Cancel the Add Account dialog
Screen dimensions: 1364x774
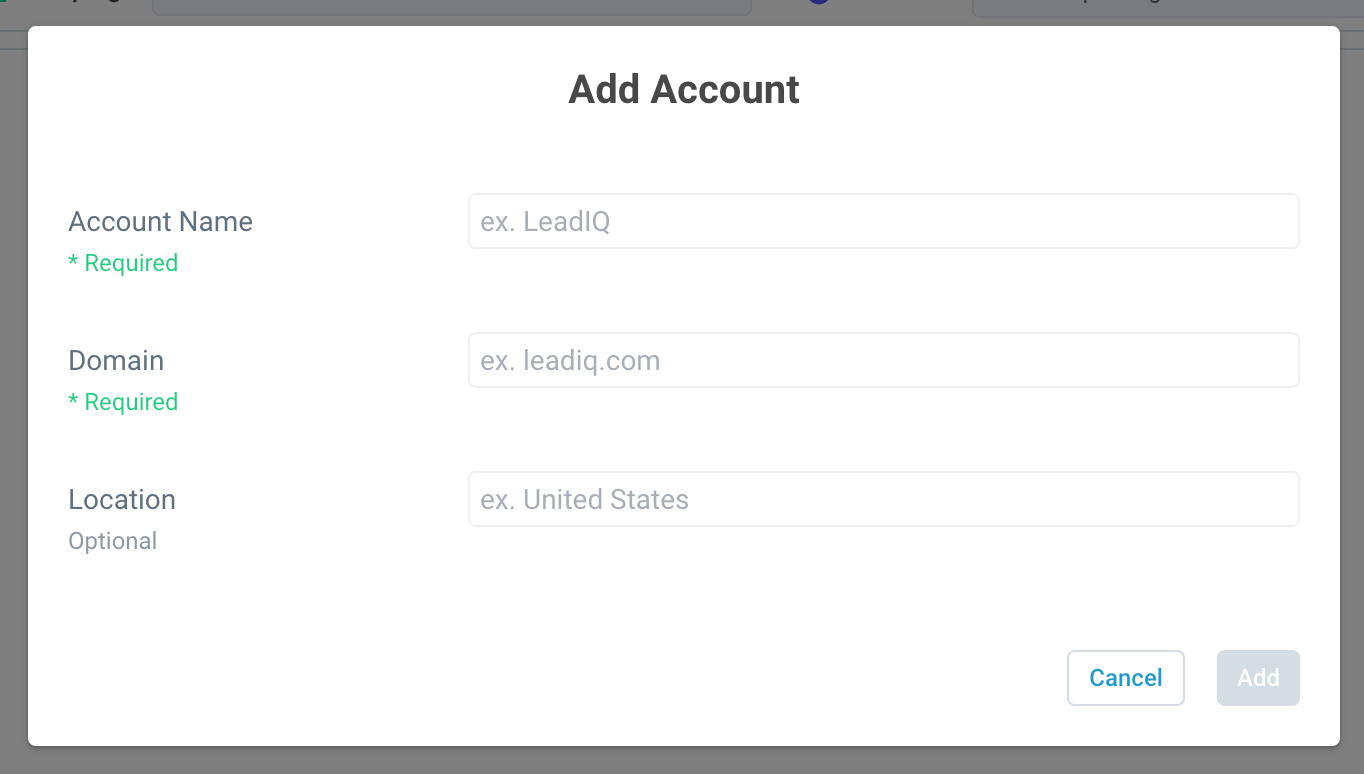coord(1125,678)
